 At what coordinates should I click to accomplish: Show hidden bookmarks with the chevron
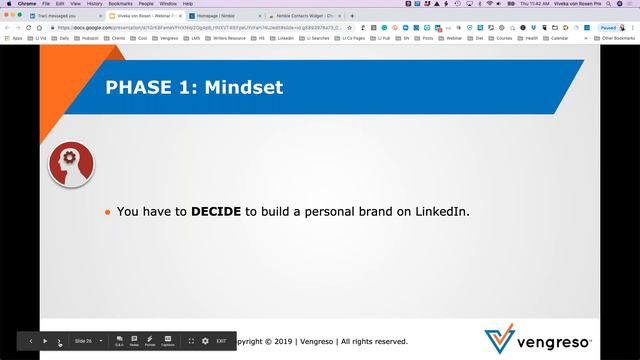[586, 38]
